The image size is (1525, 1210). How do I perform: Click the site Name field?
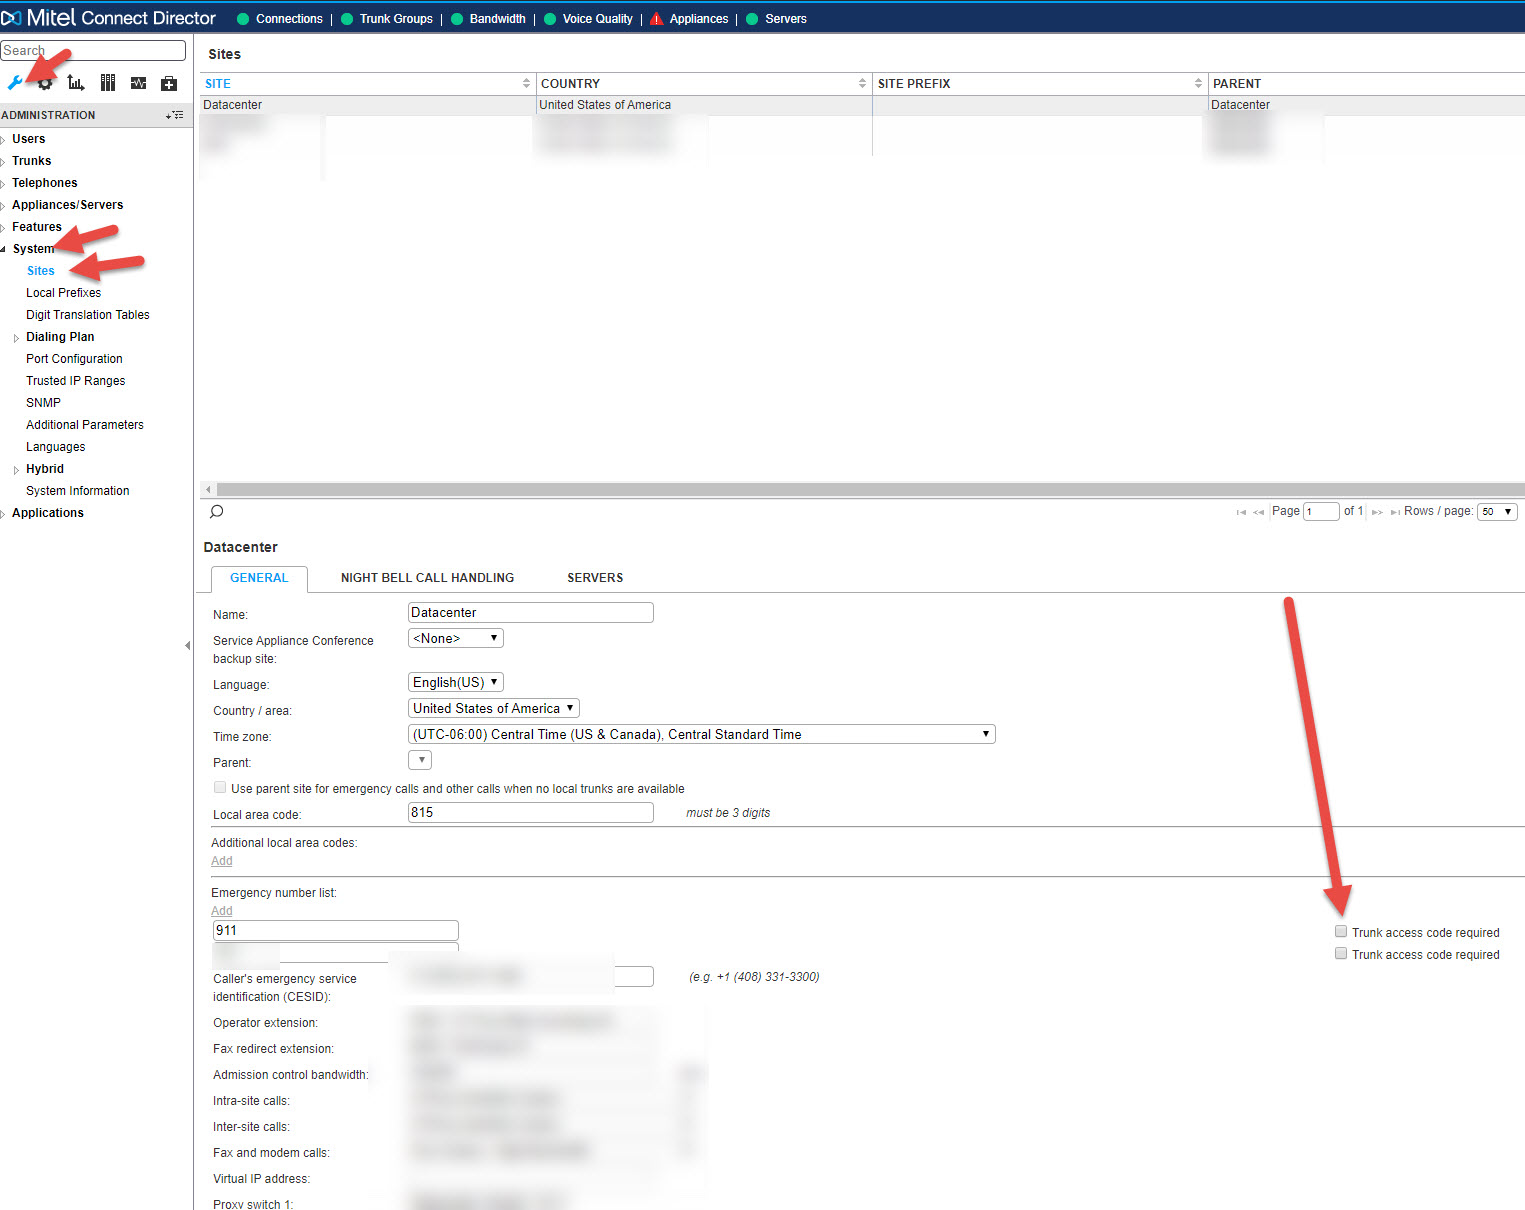[x=531, y=612]
